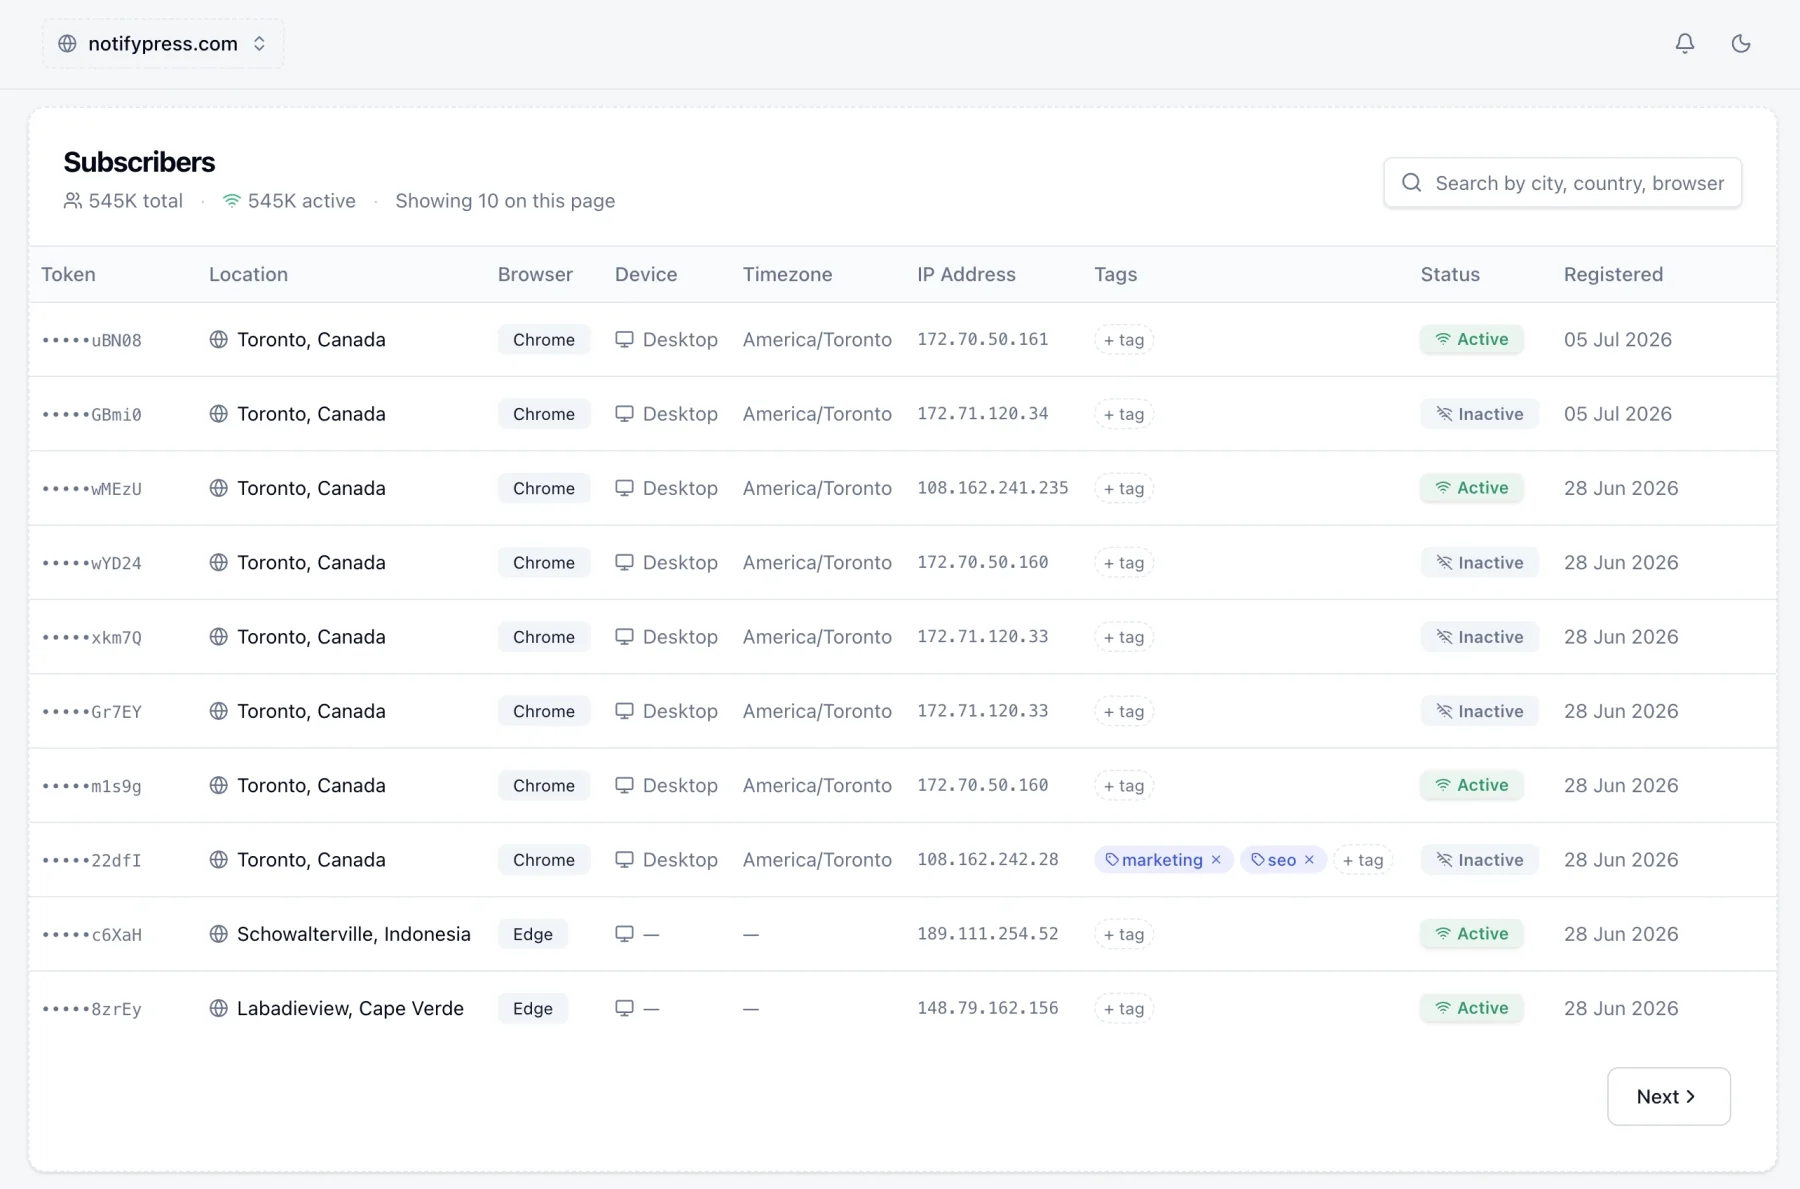Click the Edge browser badge for c6XaH
Viewport: 1800px width, 1189px height.
tap(533, 934)
